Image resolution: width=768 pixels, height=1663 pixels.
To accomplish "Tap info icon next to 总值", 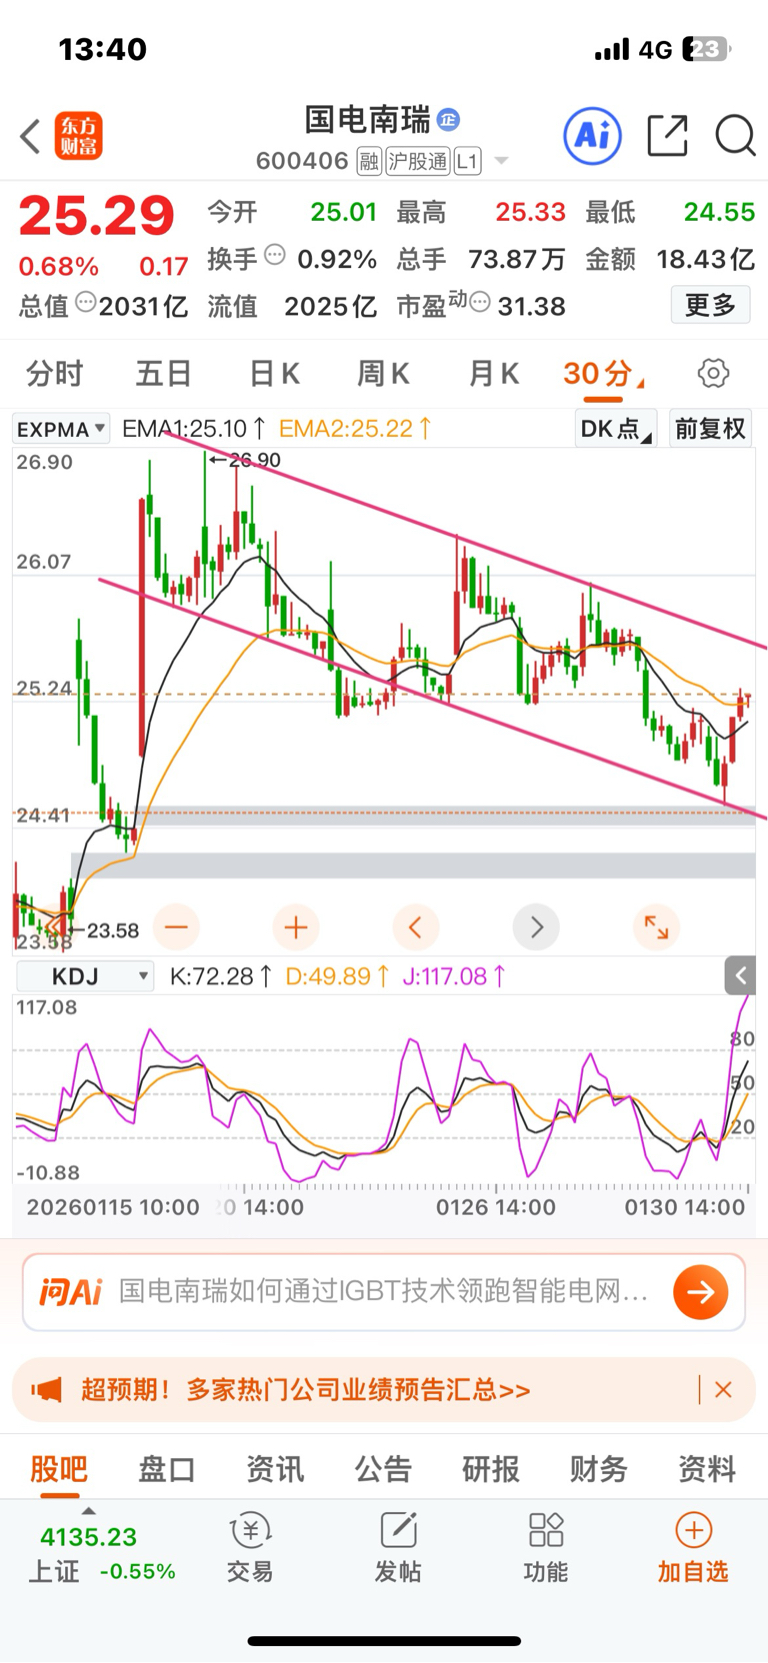I will click(x=86, y=301).
